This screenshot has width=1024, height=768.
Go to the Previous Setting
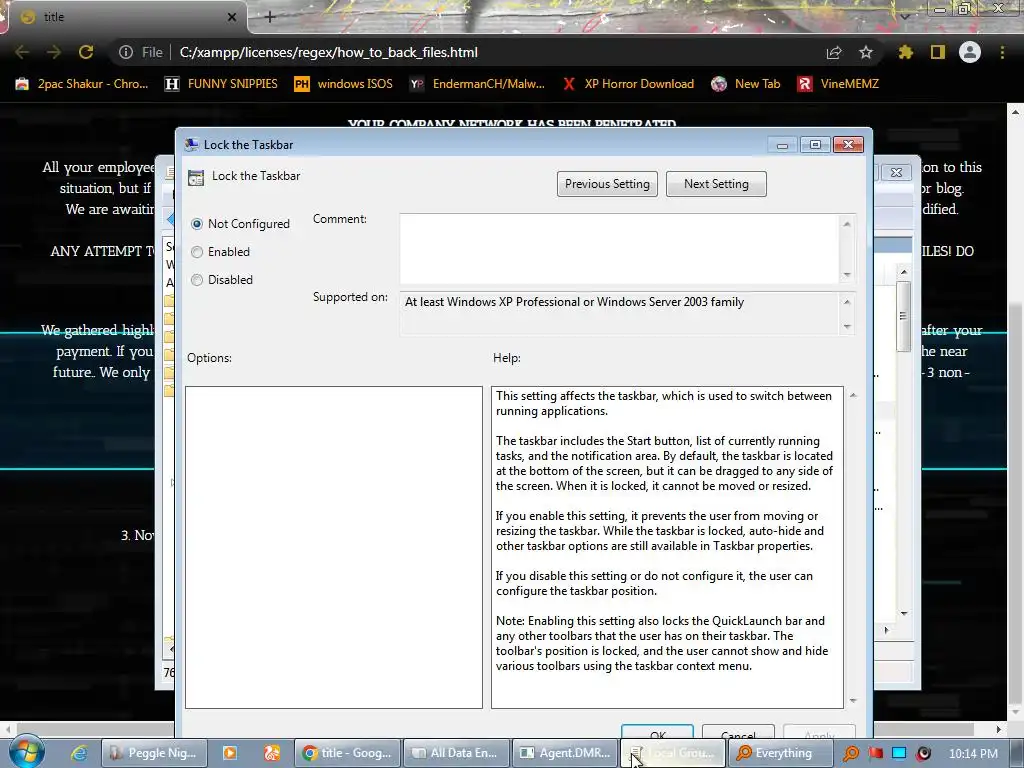(x=607, y=184)
